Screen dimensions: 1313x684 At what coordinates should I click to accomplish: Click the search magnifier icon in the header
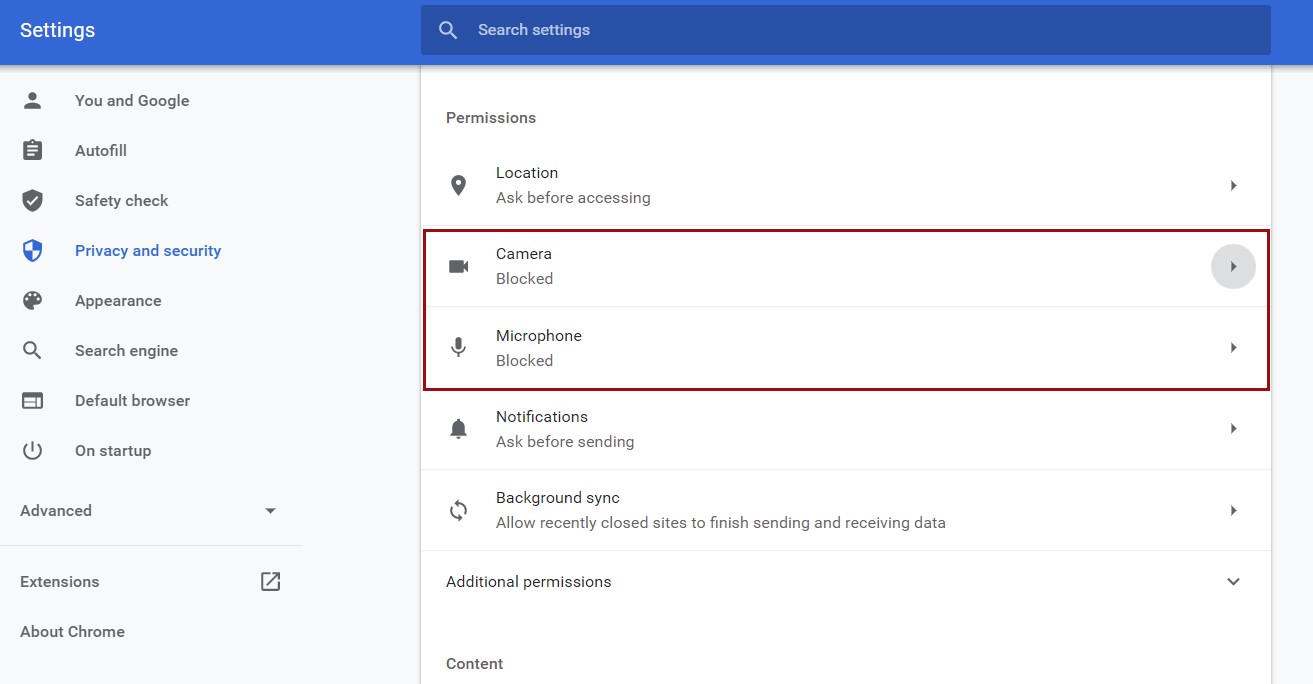point(448,30)
